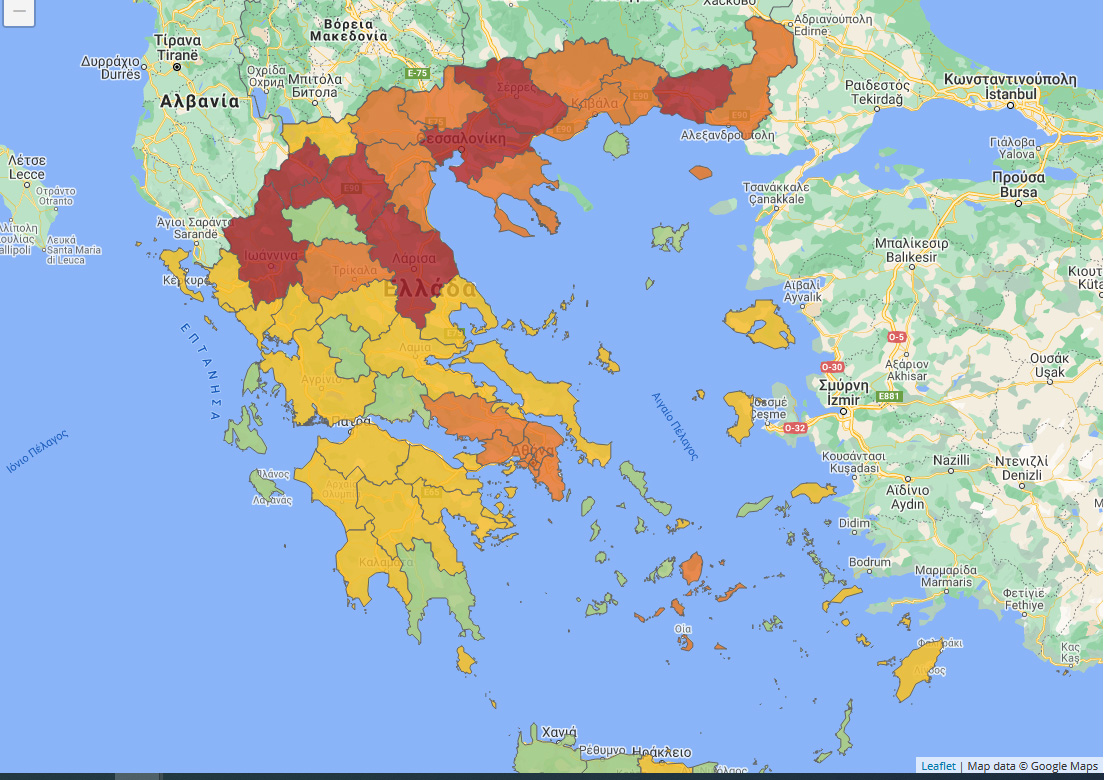Select the Αθήνα label in Attica
Image resolution: width=1104 pixels, height=780 pixels.
pos(532,451)
